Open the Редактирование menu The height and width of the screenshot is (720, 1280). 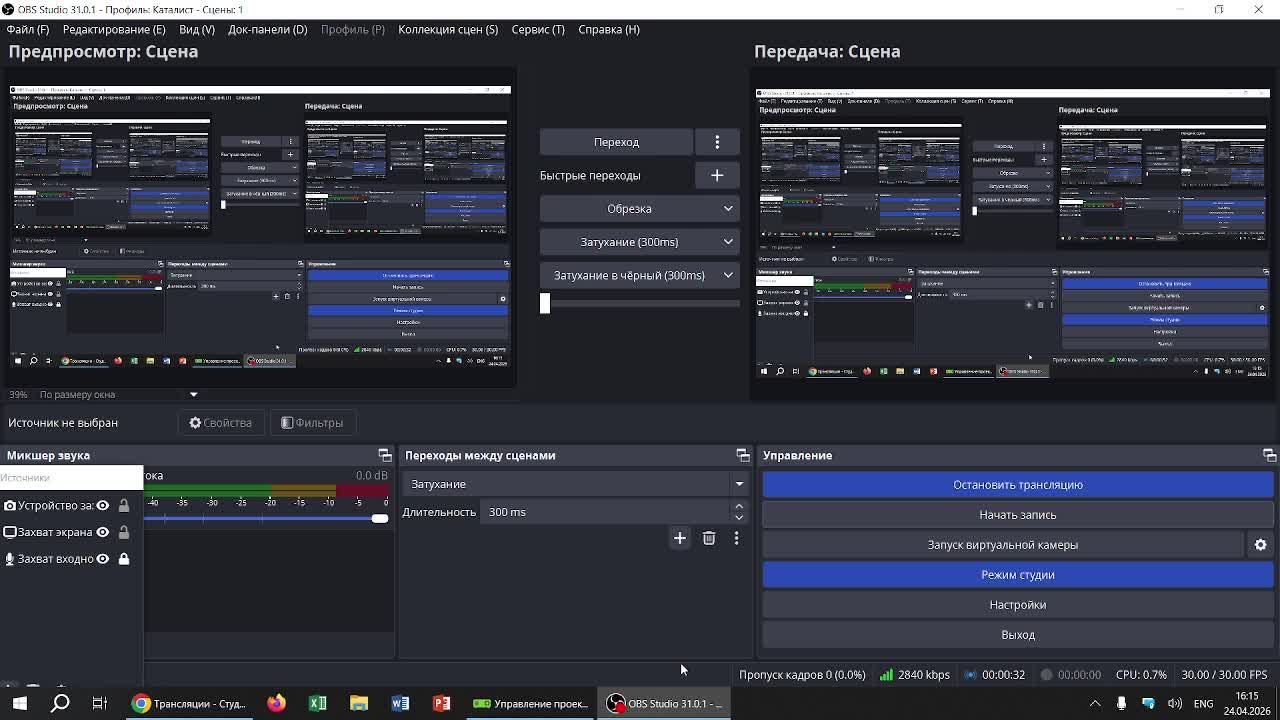pos(114,29)
